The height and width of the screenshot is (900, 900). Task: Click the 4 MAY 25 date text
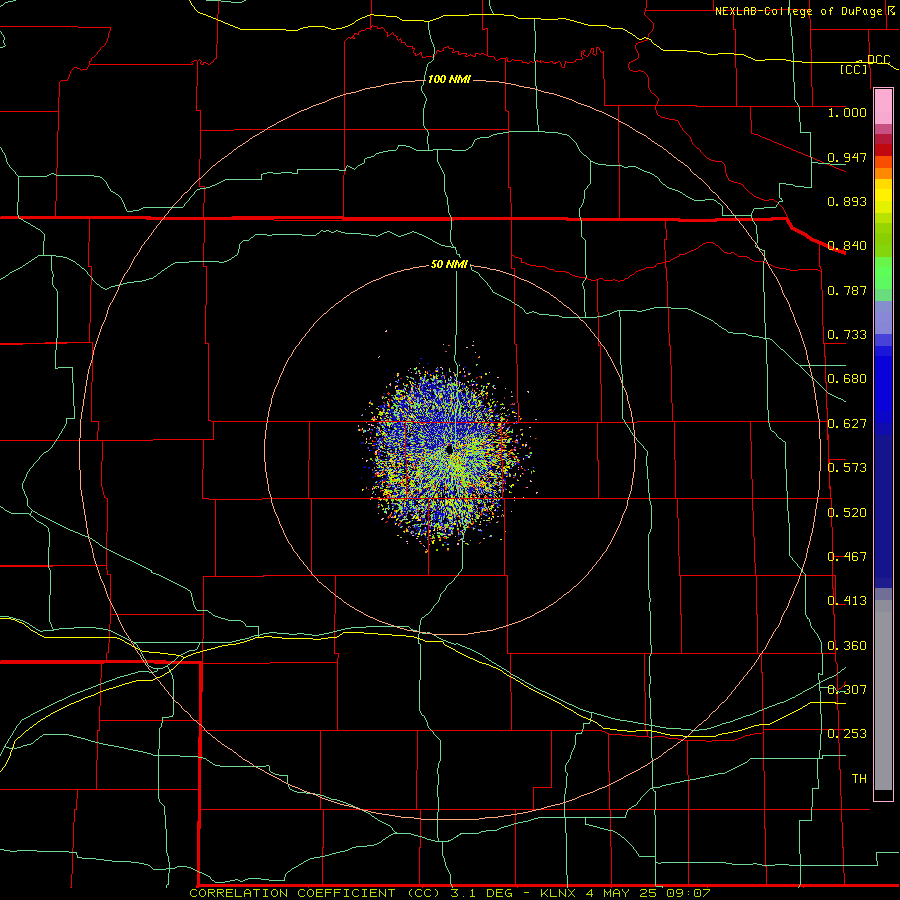pyautogui.click(x=621, y=893)
